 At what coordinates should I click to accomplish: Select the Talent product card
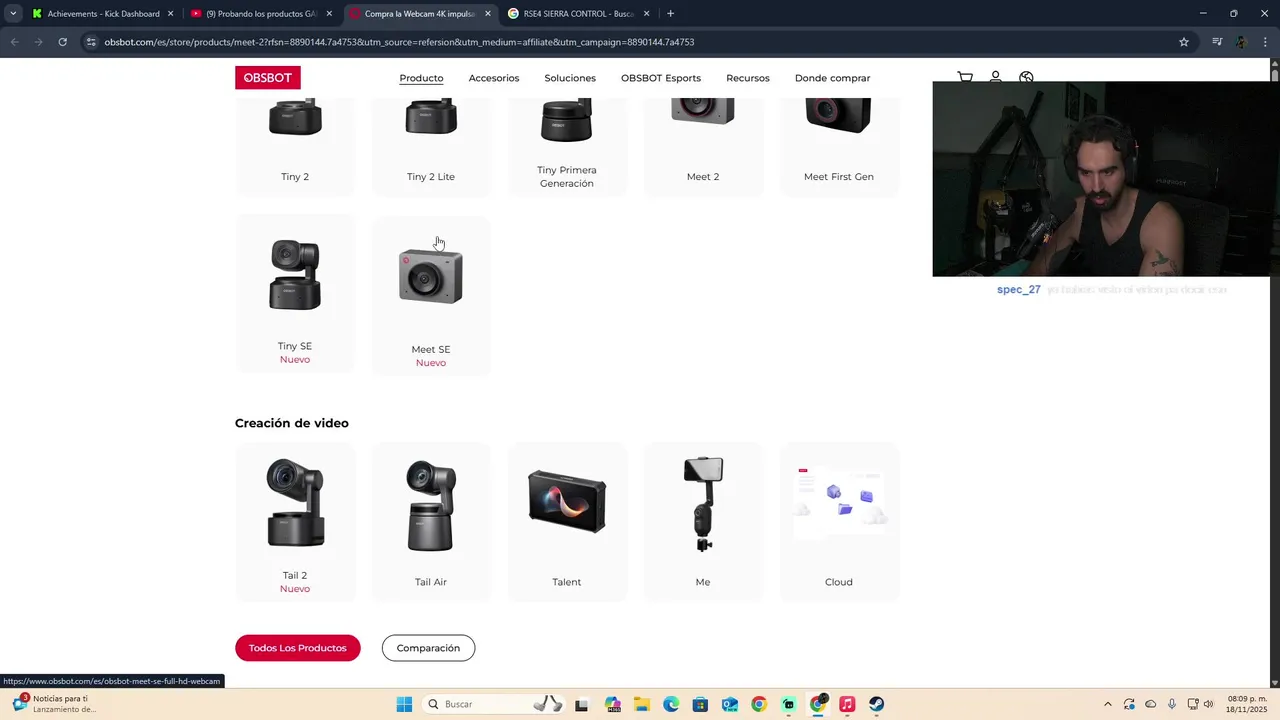pyautogui.click(x=567, y=522)
